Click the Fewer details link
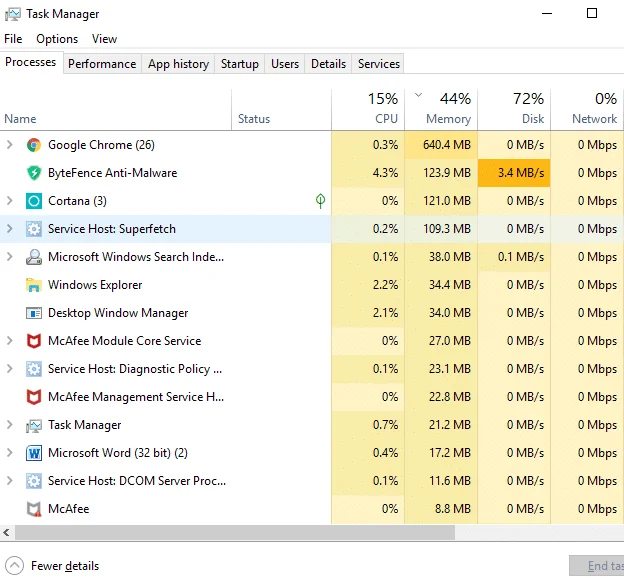The height and width of the screenshot is (578, 624). tap(65, 566)
